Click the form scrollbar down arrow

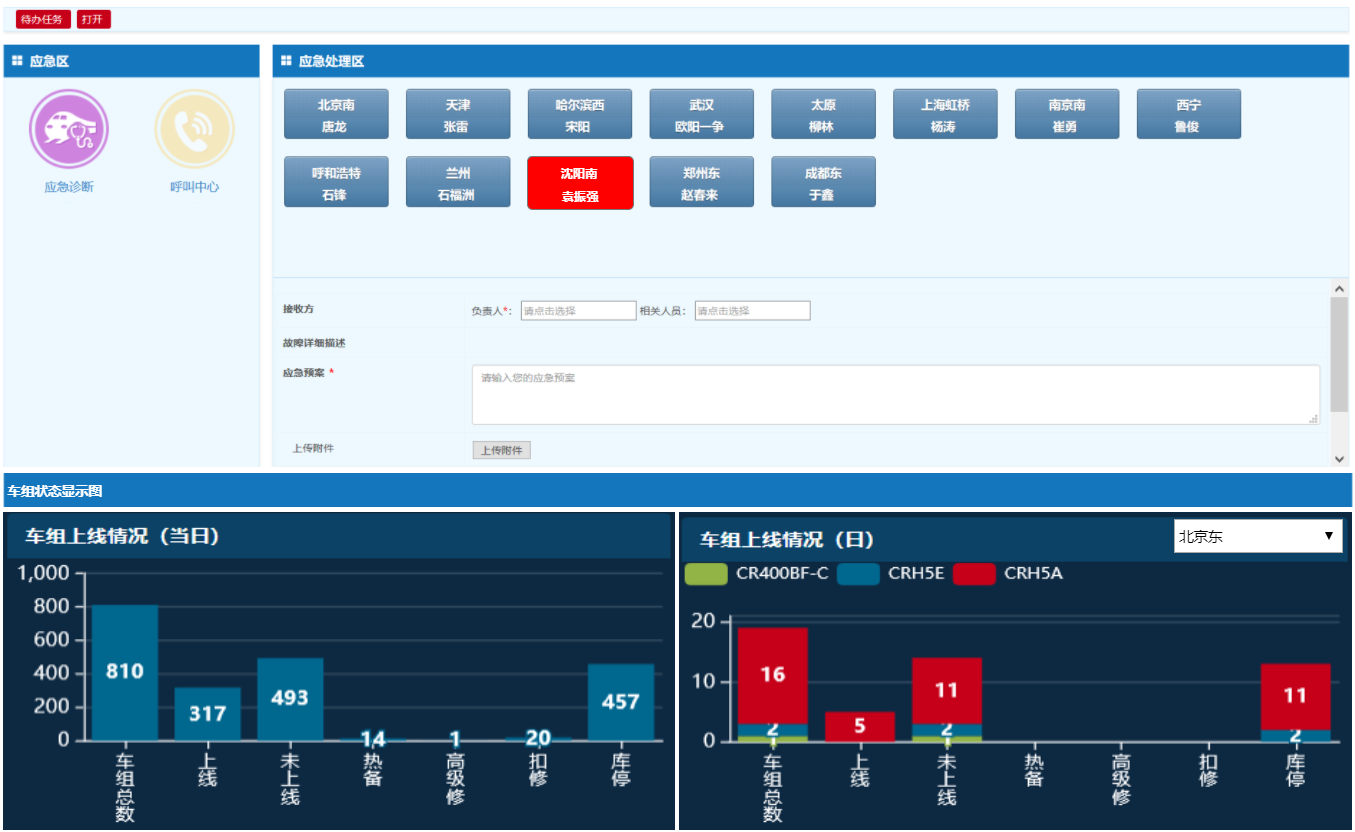coord(1339,458)
